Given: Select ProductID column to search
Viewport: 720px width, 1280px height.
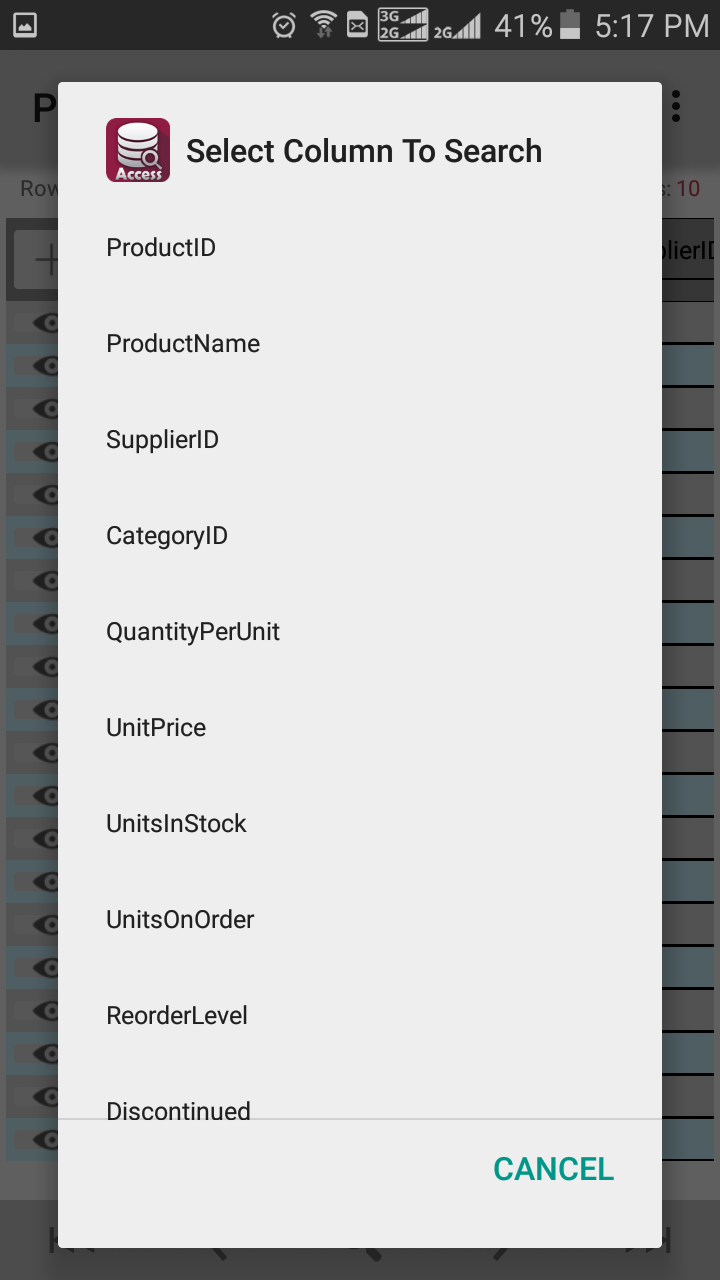Looking at the screenshot, I should [x=161, y=247].
